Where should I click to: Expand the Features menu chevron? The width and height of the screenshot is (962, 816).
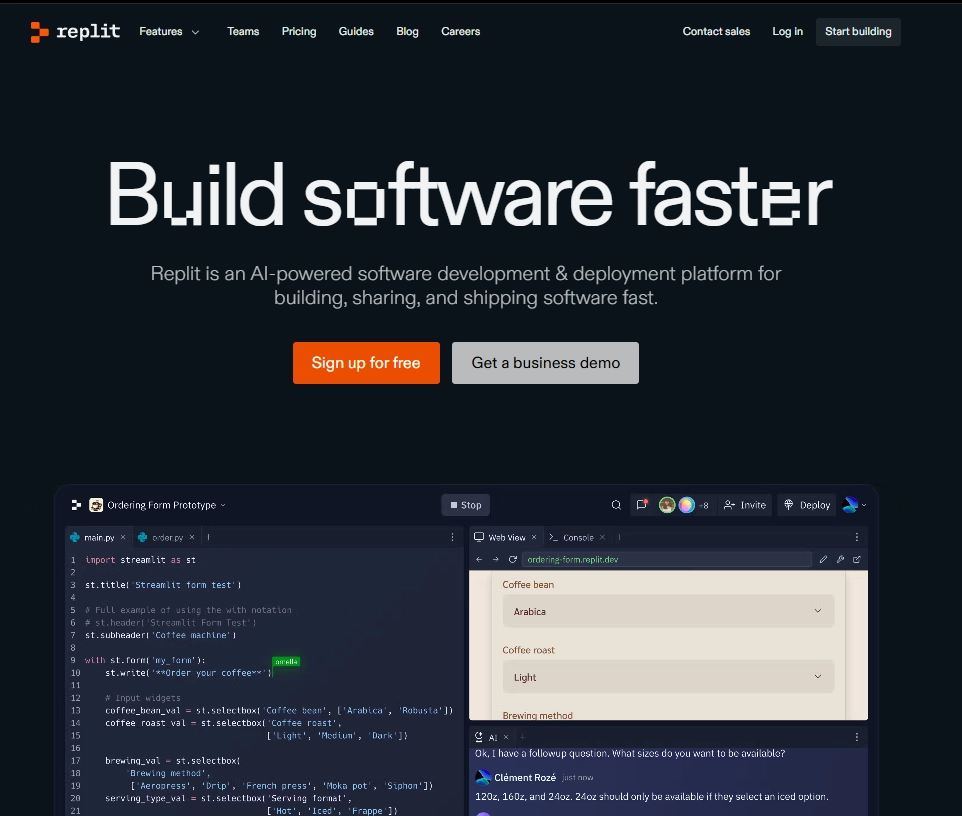[x=195, y=32]
